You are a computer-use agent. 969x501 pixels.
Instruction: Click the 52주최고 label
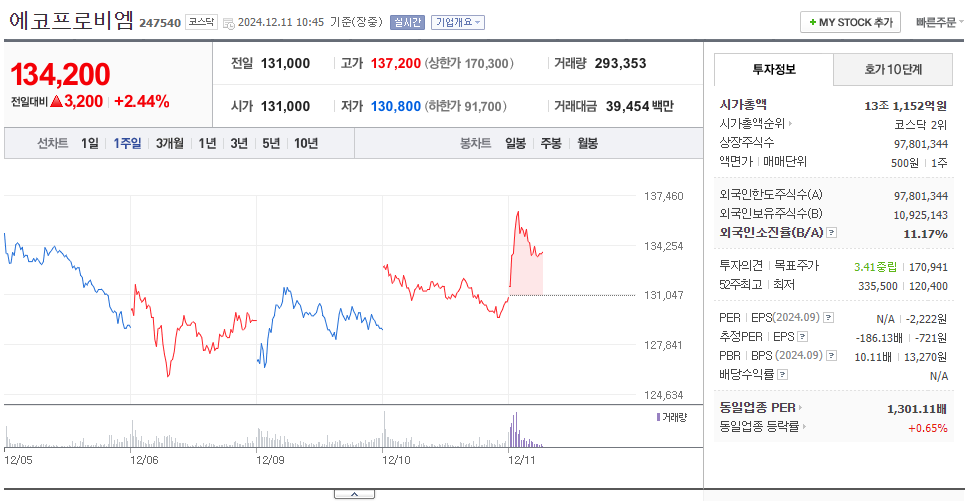(741, 285)
